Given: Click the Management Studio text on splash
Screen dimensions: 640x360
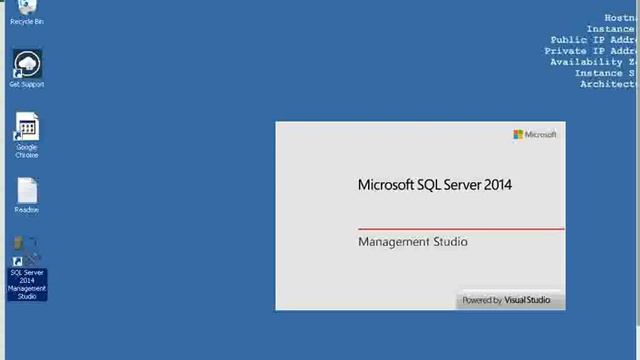Looking at the screenshot, I should pyautogui.click(x=413, y=242).
